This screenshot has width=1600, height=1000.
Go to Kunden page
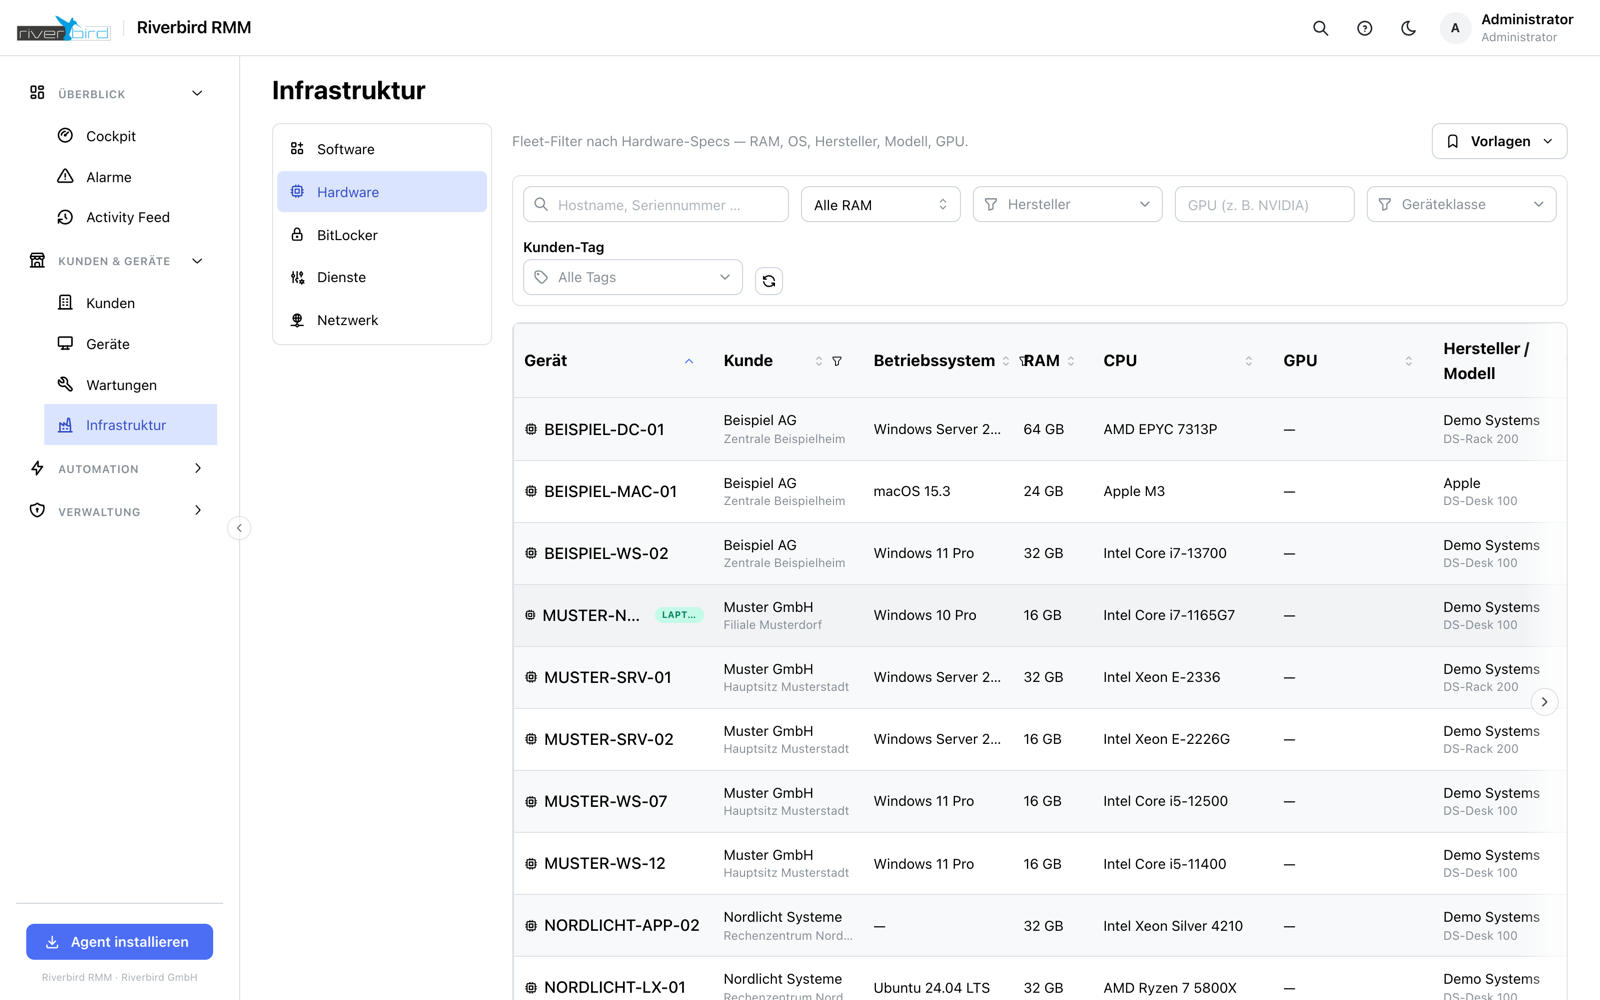131,303
